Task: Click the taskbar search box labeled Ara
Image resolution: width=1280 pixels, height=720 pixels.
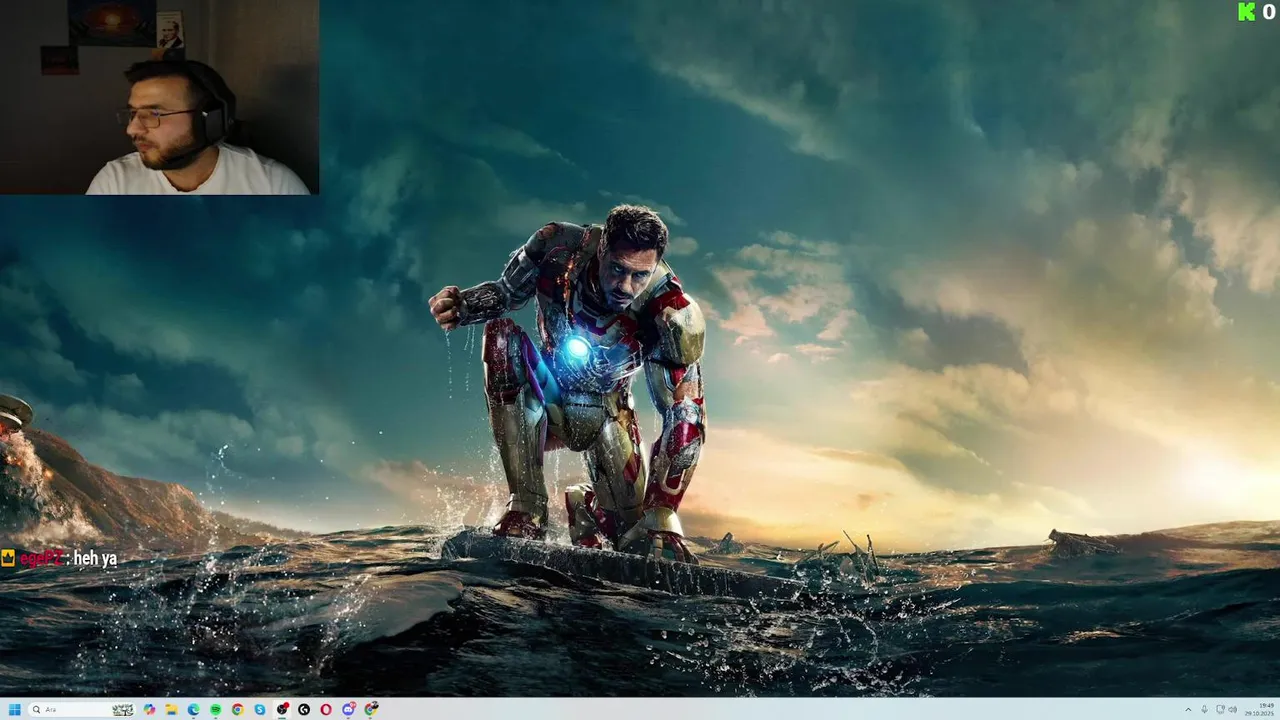Action: coord(82,710)
